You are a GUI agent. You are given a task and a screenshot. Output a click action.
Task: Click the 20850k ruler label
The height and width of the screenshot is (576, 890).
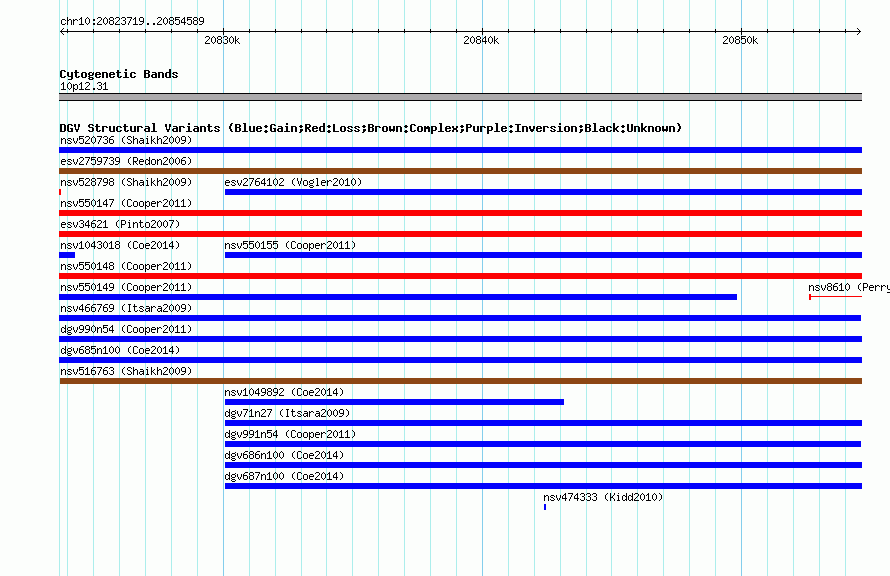[x=740, y=40]
